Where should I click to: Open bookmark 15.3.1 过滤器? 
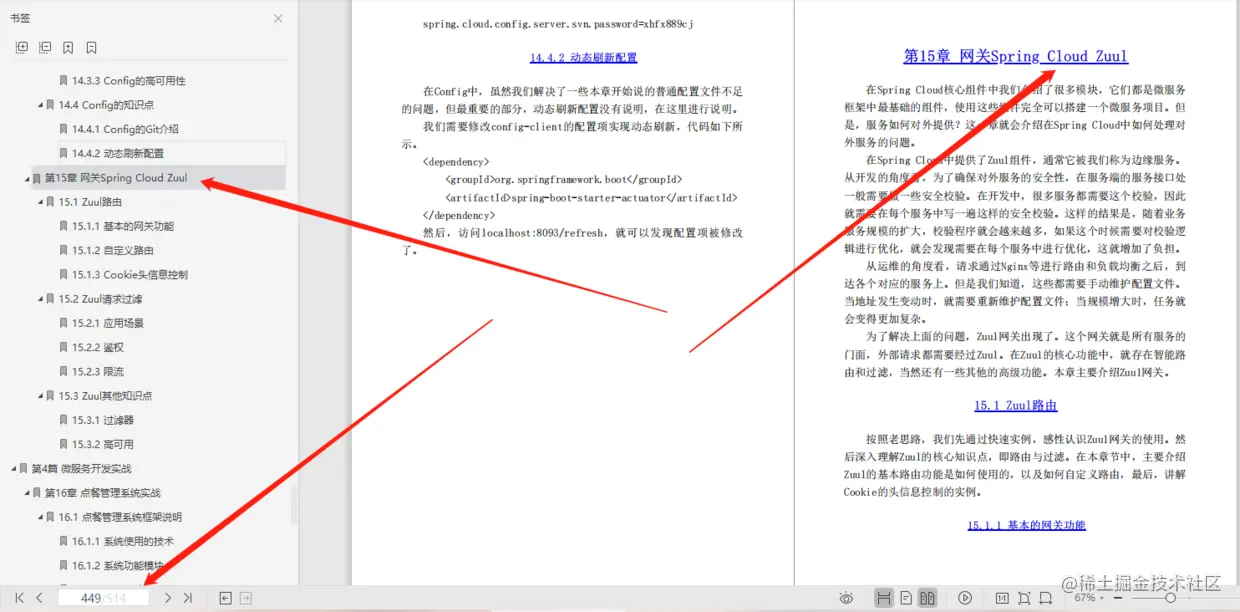click(103, 420)
